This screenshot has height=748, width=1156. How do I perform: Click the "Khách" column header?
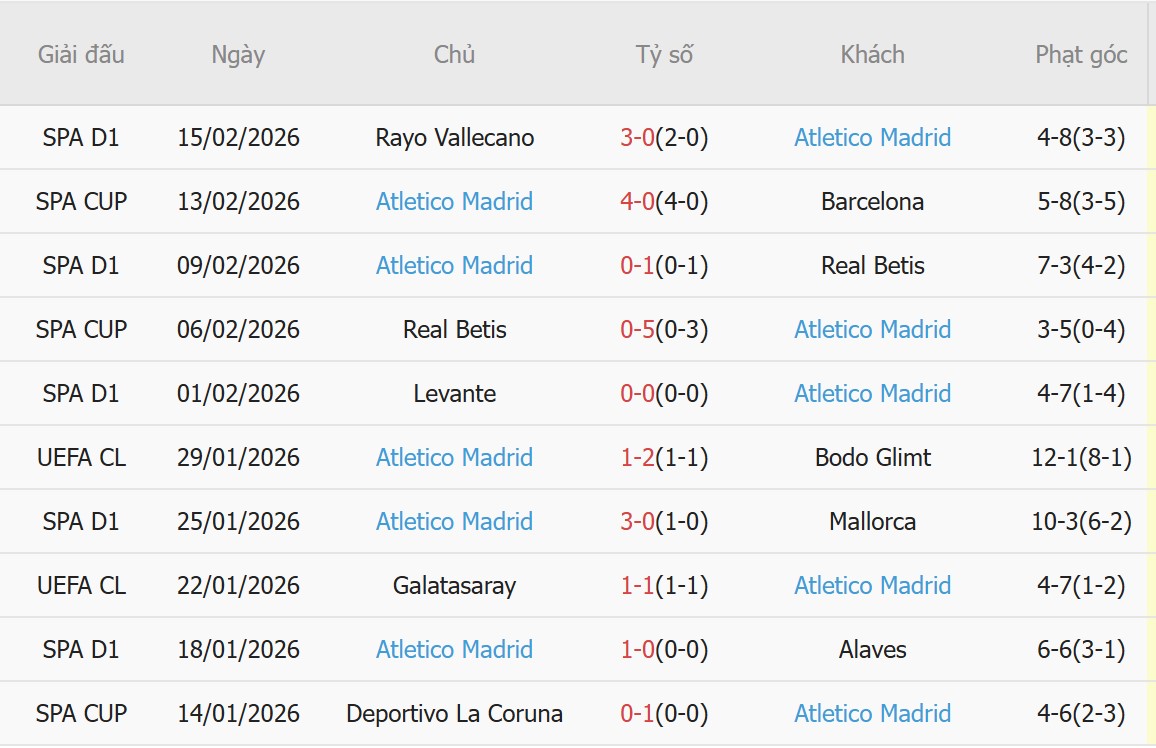872,55
